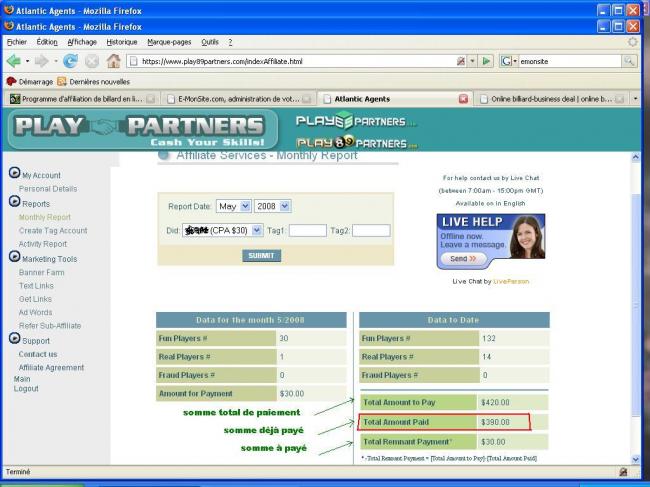The width and height of the screenshot is (650, 487).
Task: Open Personal Details link
Action: pos(48,189)
